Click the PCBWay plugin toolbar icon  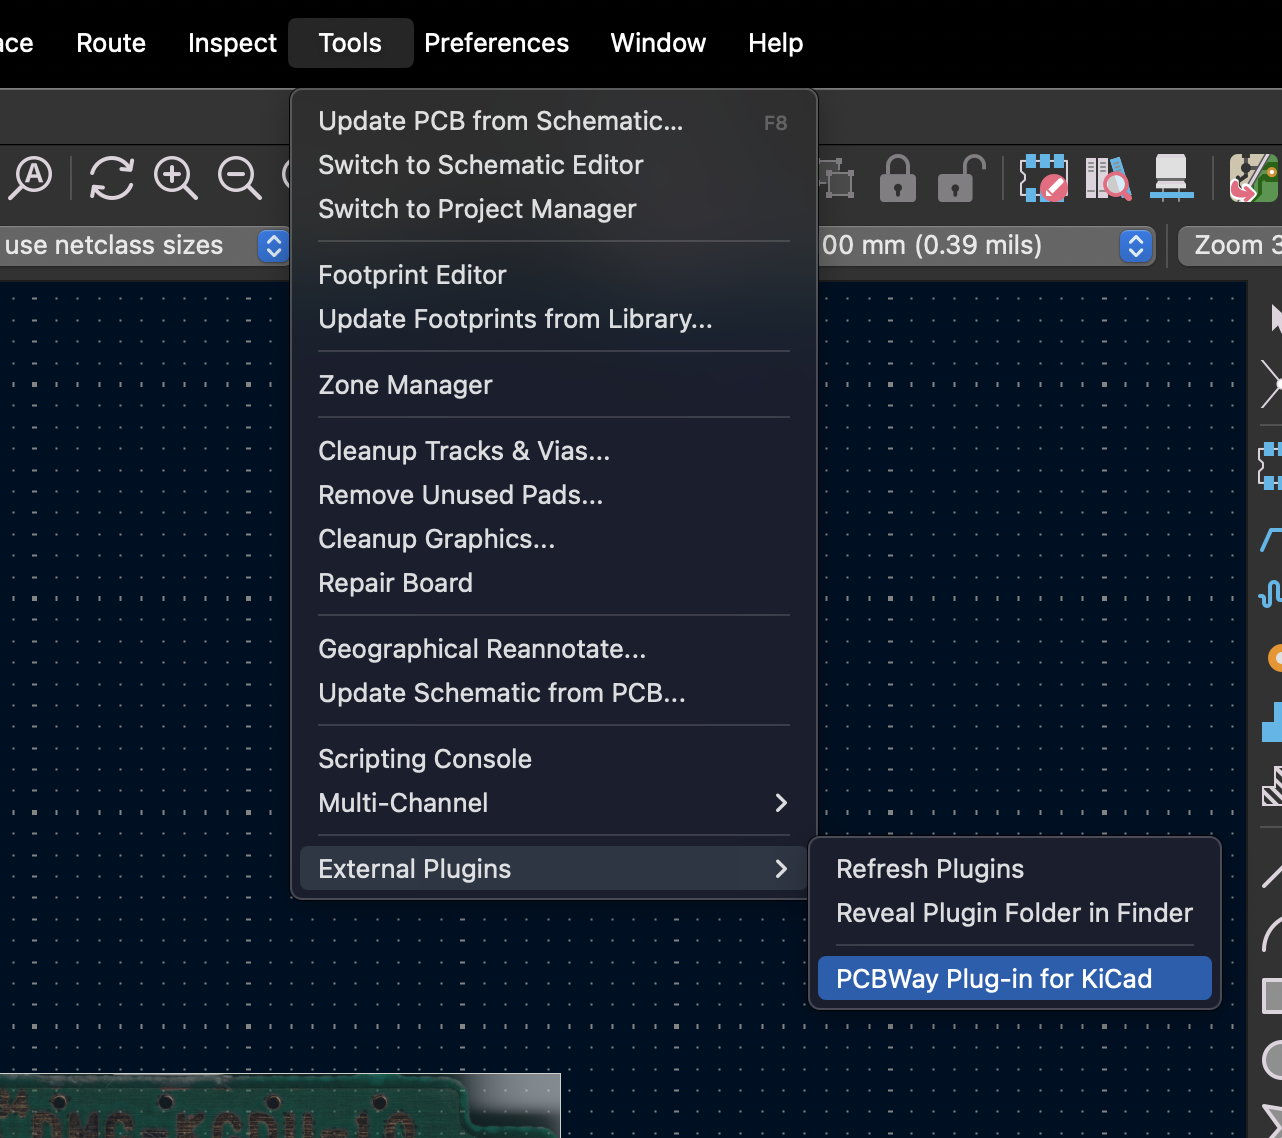(1253, 178)
